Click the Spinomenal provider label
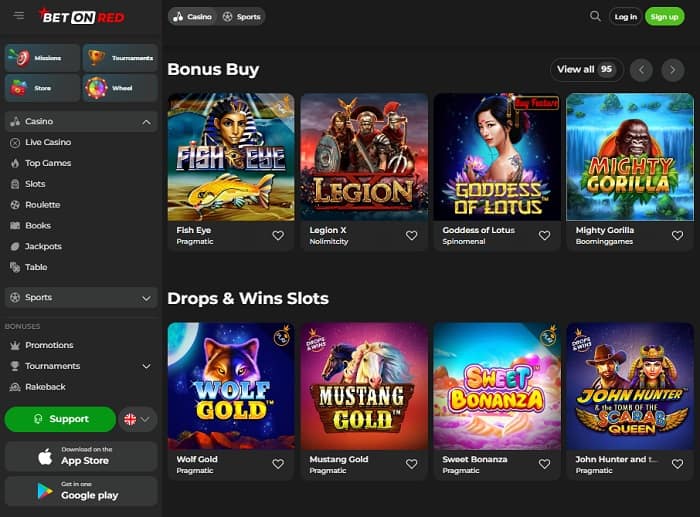The height and width of the screenshot is (517, 700). 463,242
